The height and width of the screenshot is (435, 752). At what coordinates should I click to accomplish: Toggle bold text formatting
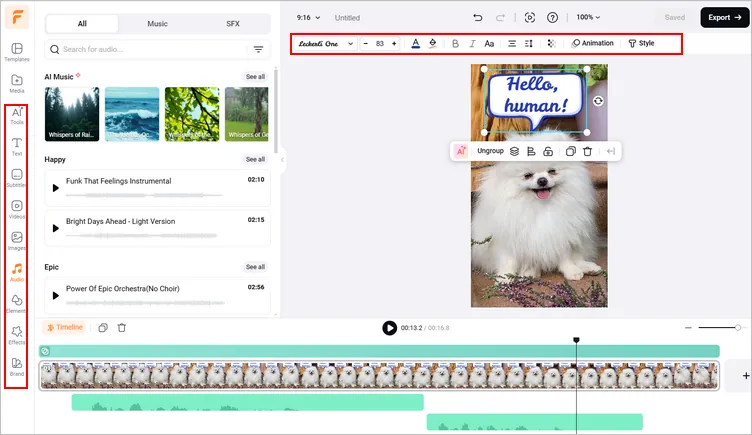coord(455,44)
